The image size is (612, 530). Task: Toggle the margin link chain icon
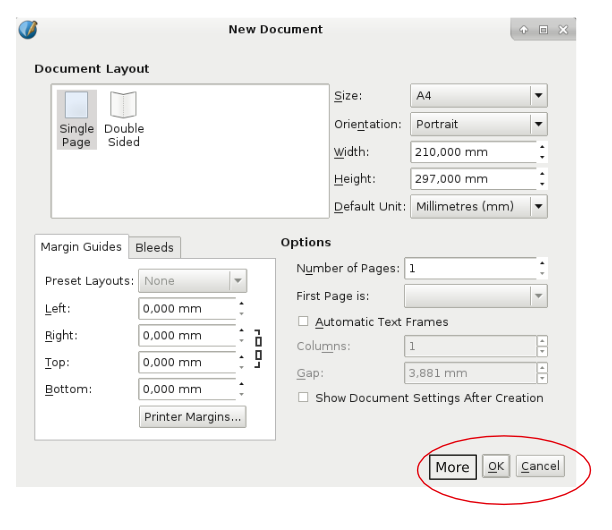tap(258, 348)
